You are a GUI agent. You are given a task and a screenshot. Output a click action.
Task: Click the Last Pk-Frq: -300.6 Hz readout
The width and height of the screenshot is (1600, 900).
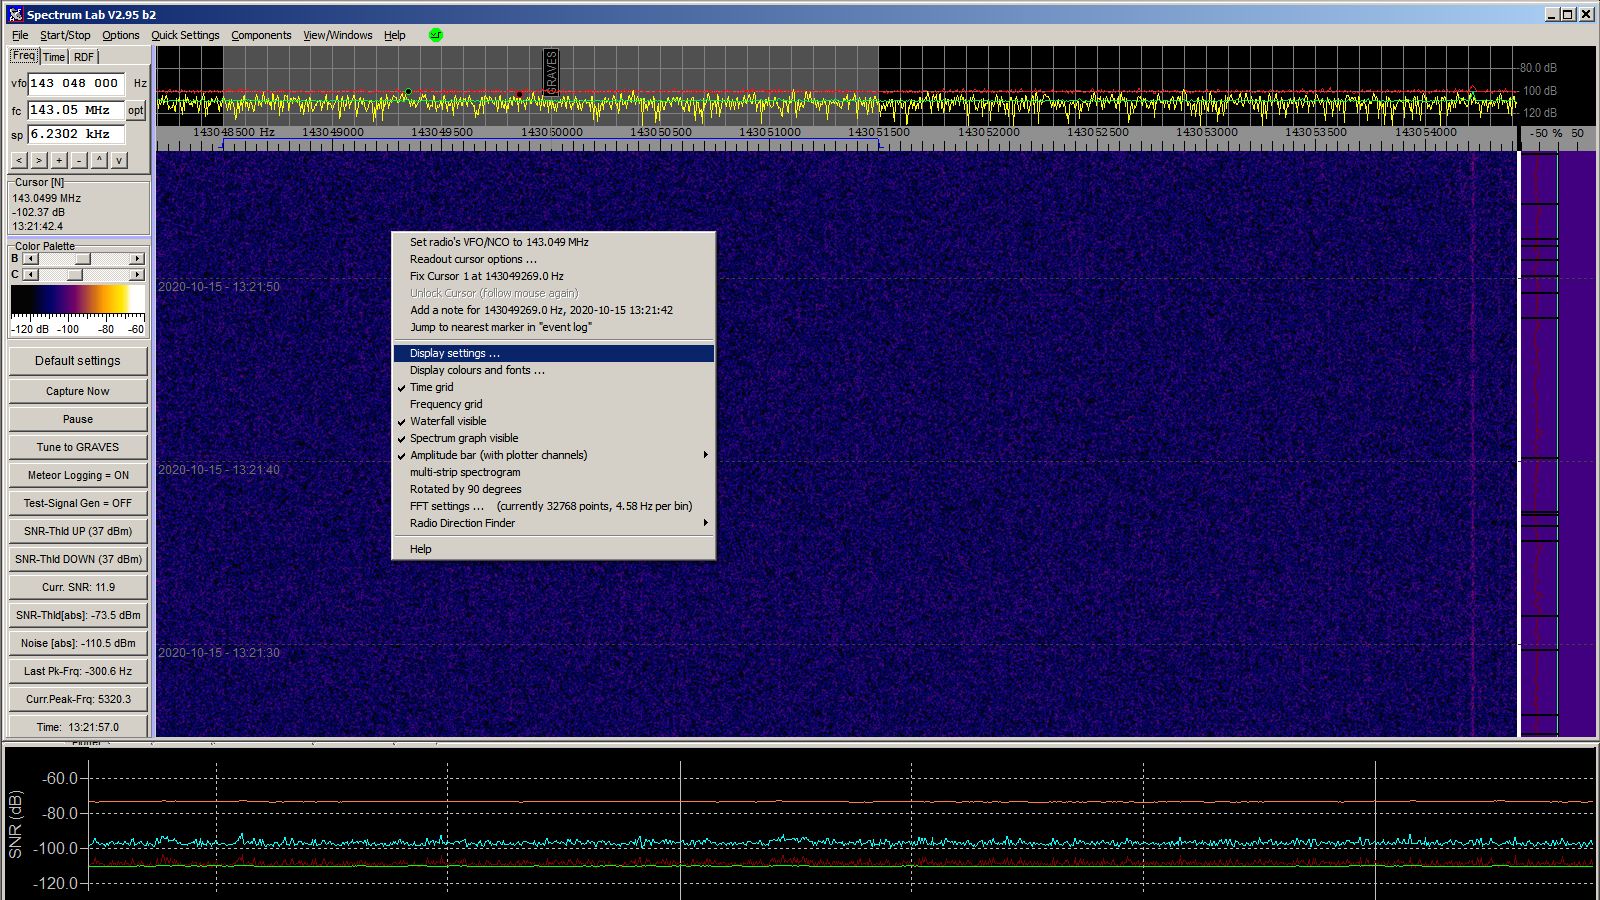click(x=78, y=671)
